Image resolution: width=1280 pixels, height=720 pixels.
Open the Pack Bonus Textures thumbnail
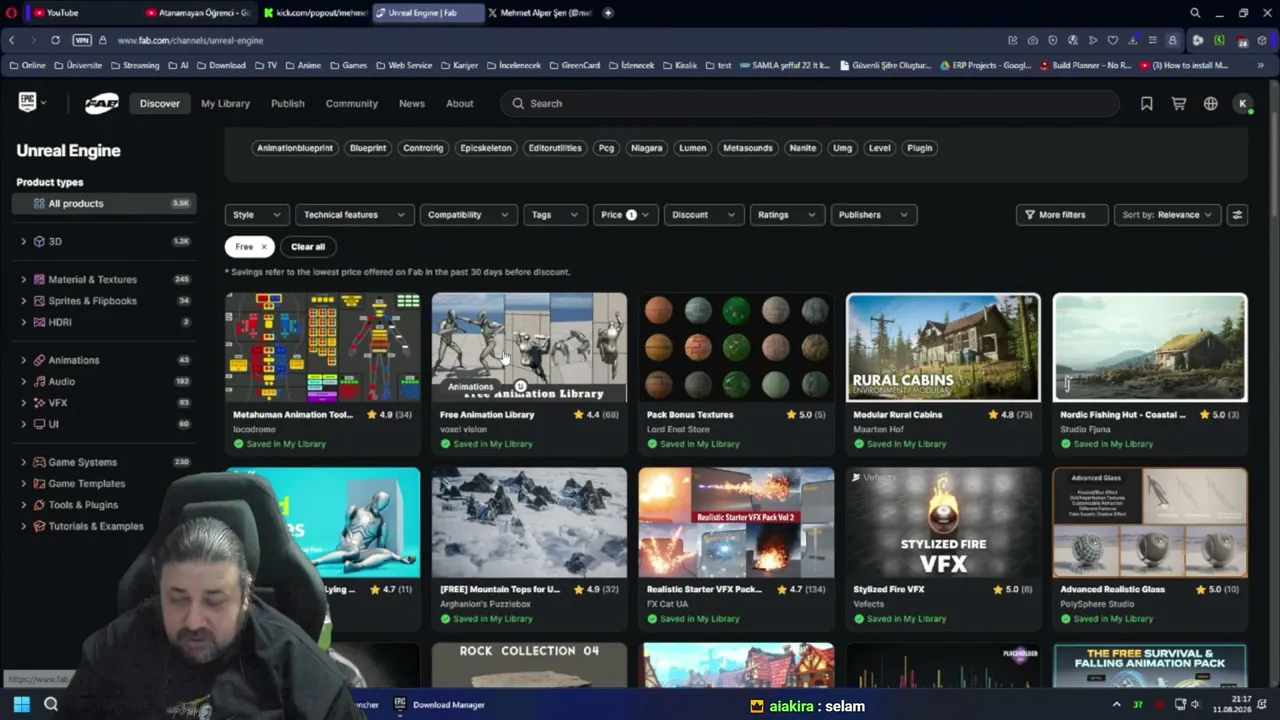[736, 347]
